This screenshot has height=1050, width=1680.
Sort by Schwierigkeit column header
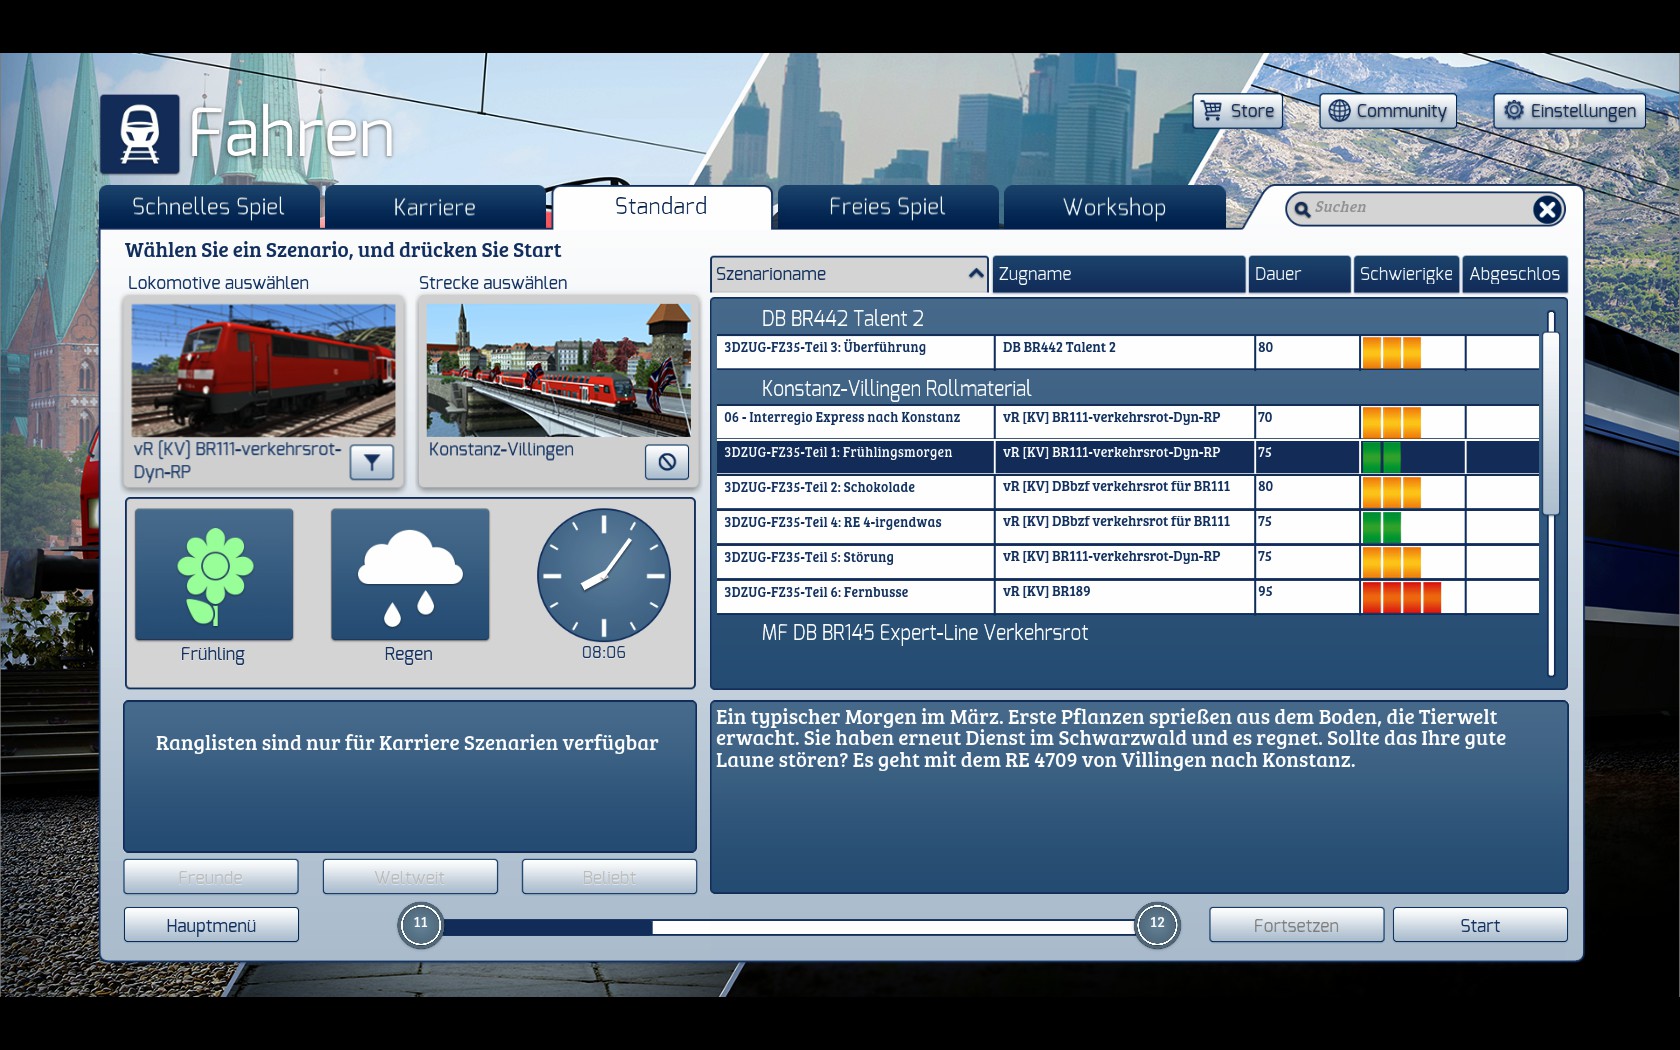coord(1406,274)
